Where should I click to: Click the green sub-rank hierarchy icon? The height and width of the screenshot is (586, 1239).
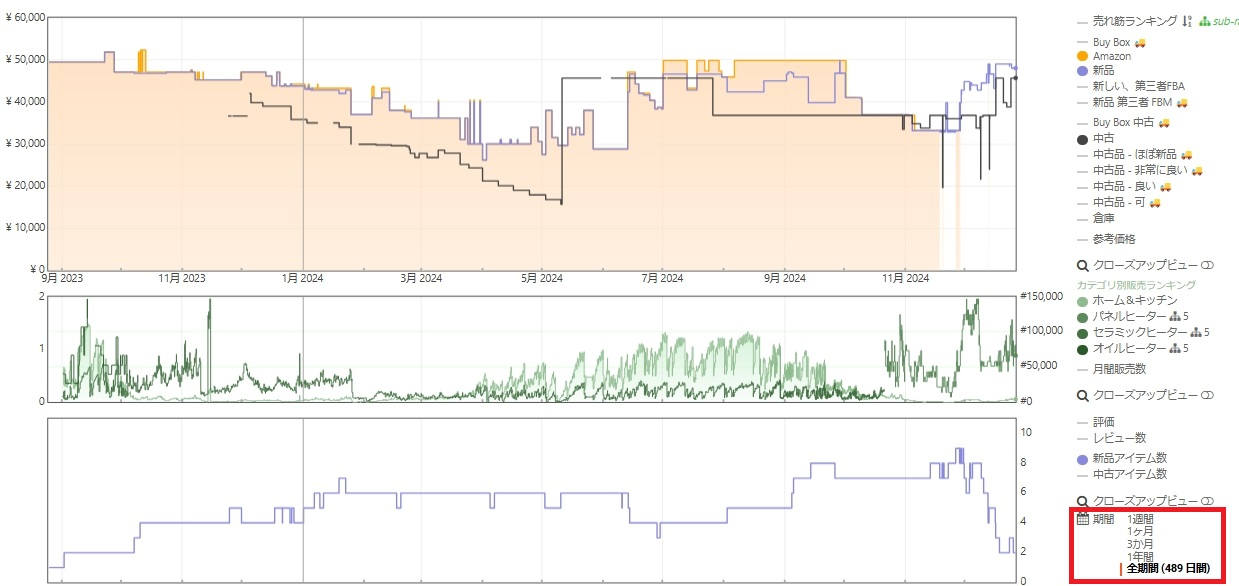pyautogui.click(x=1204, y=21)
